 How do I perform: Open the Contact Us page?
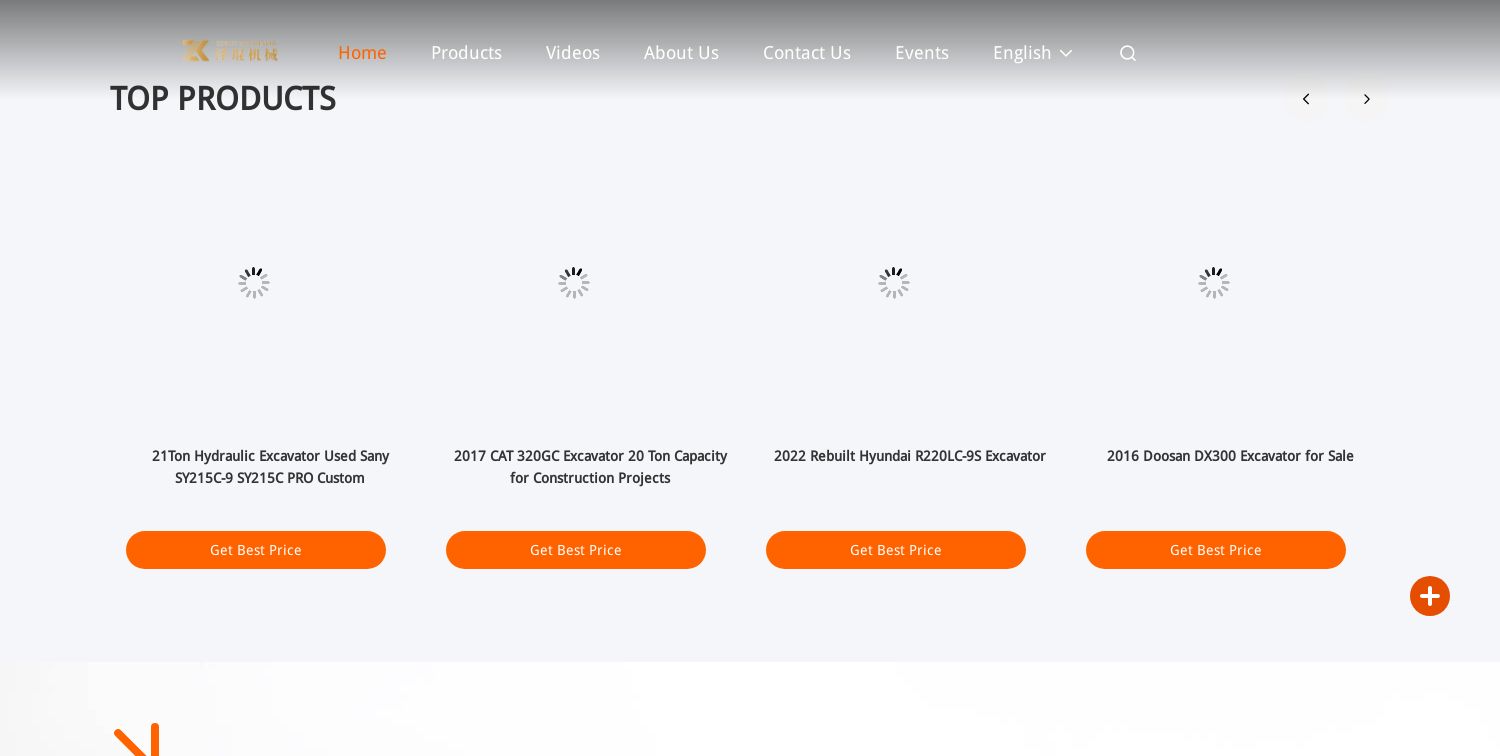click(x=807, y=53)
